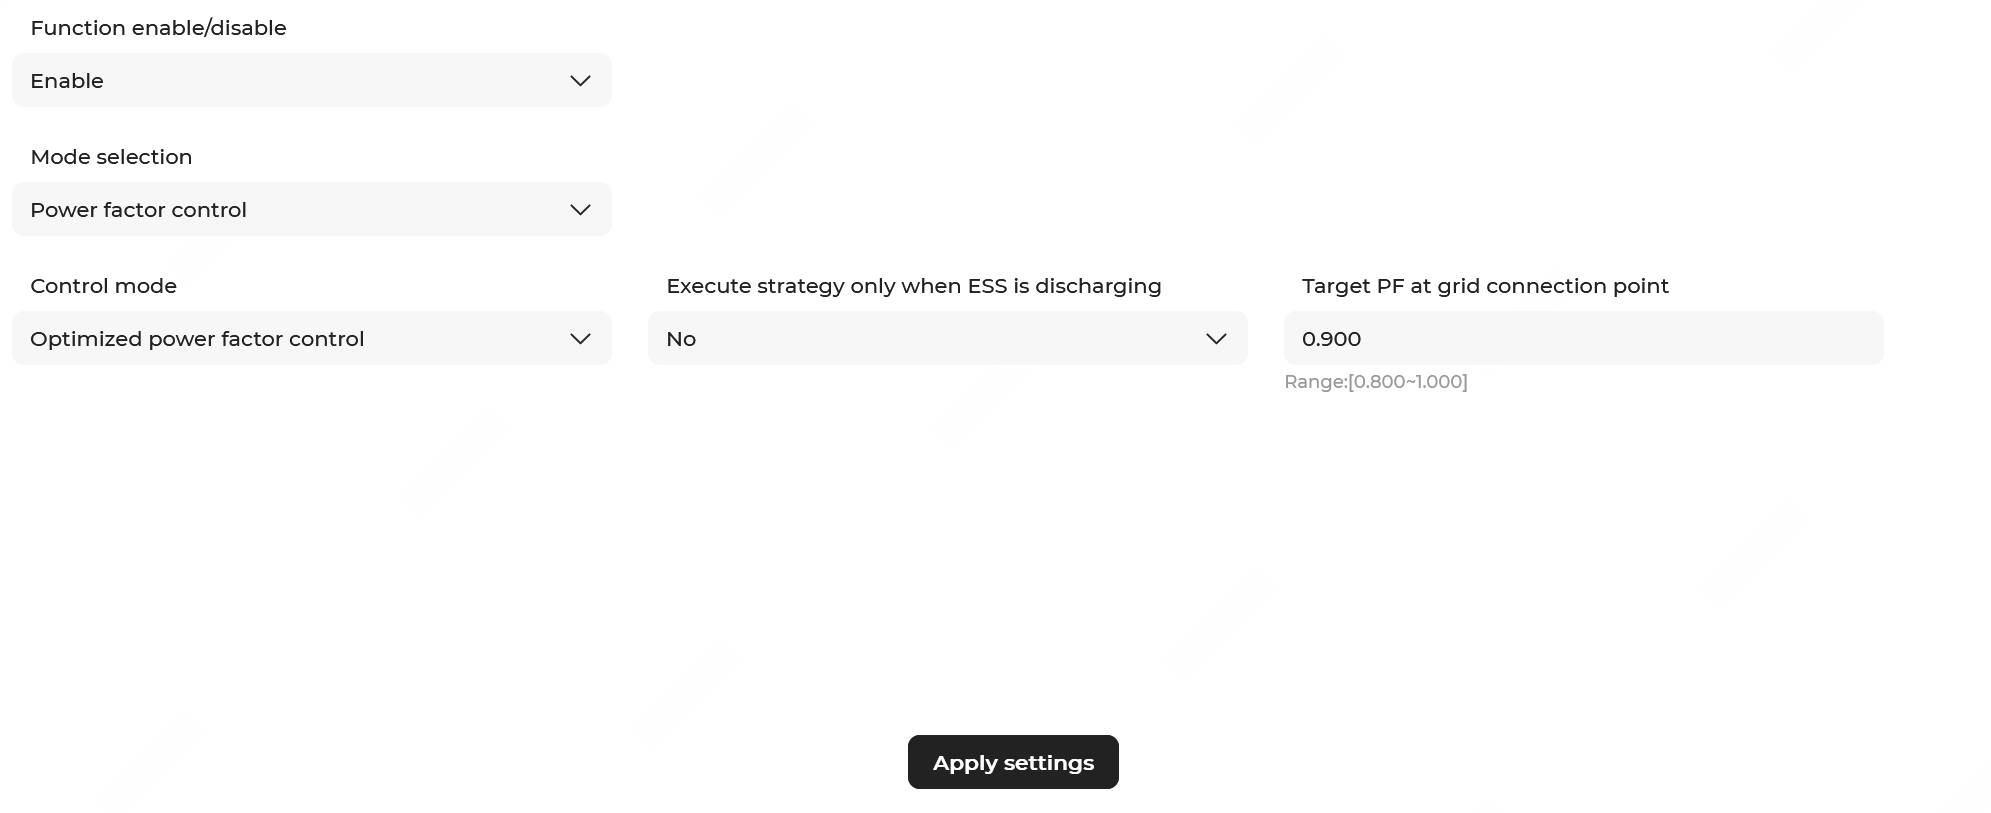
Task: Click the chevron arrow in the No dropdown
Action: (x=1216, y=339)
